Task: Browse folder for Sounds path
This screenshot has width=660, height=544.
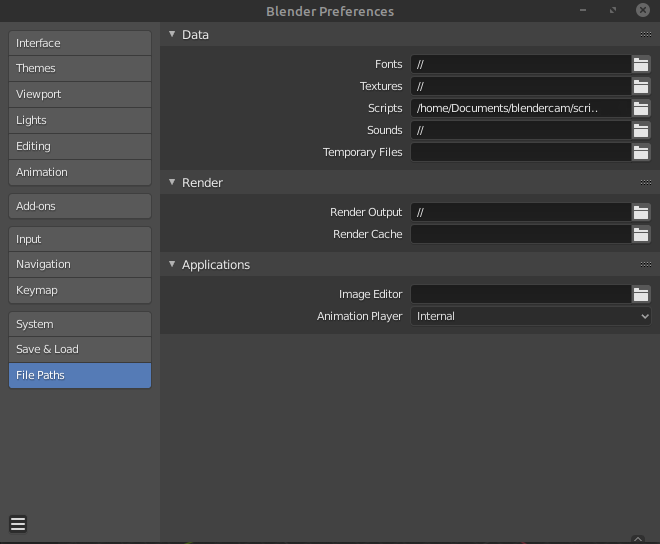Action: (641, 131)
